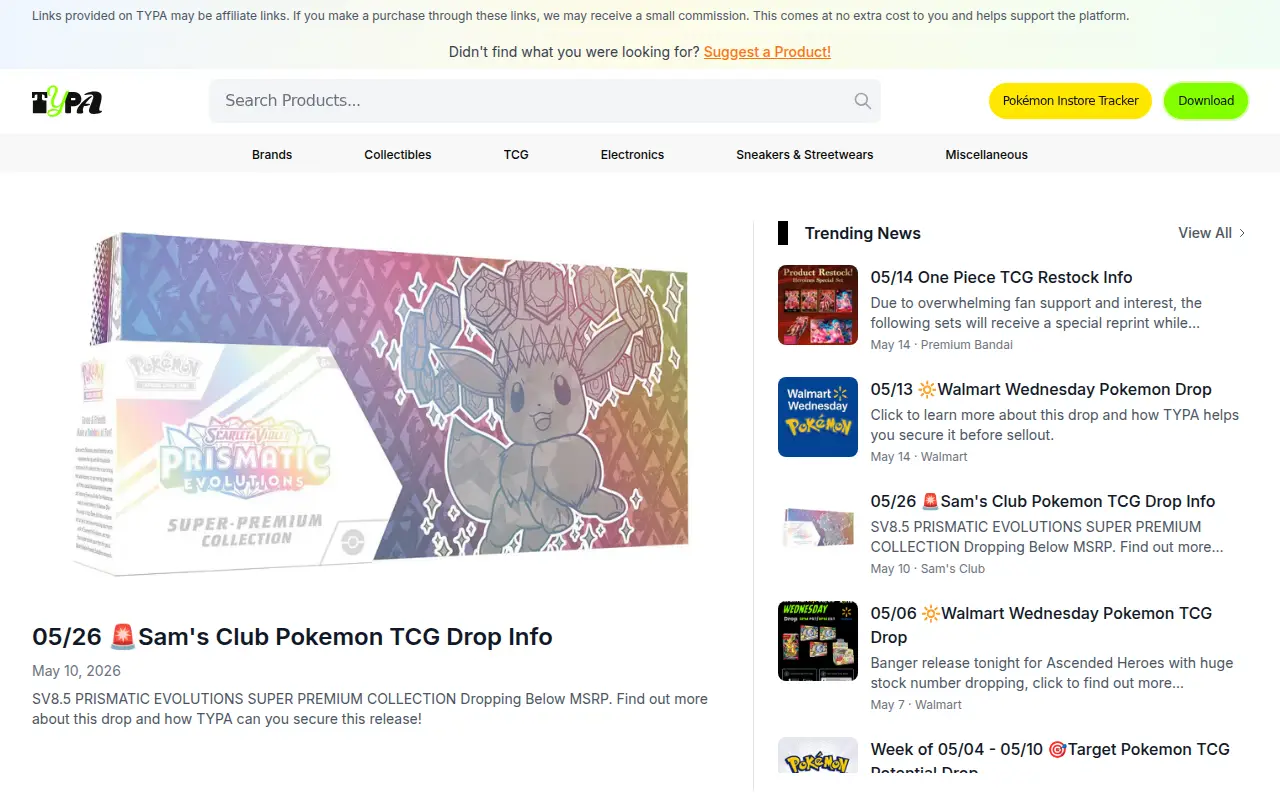Click the TYPA logo

coord(67,101)
